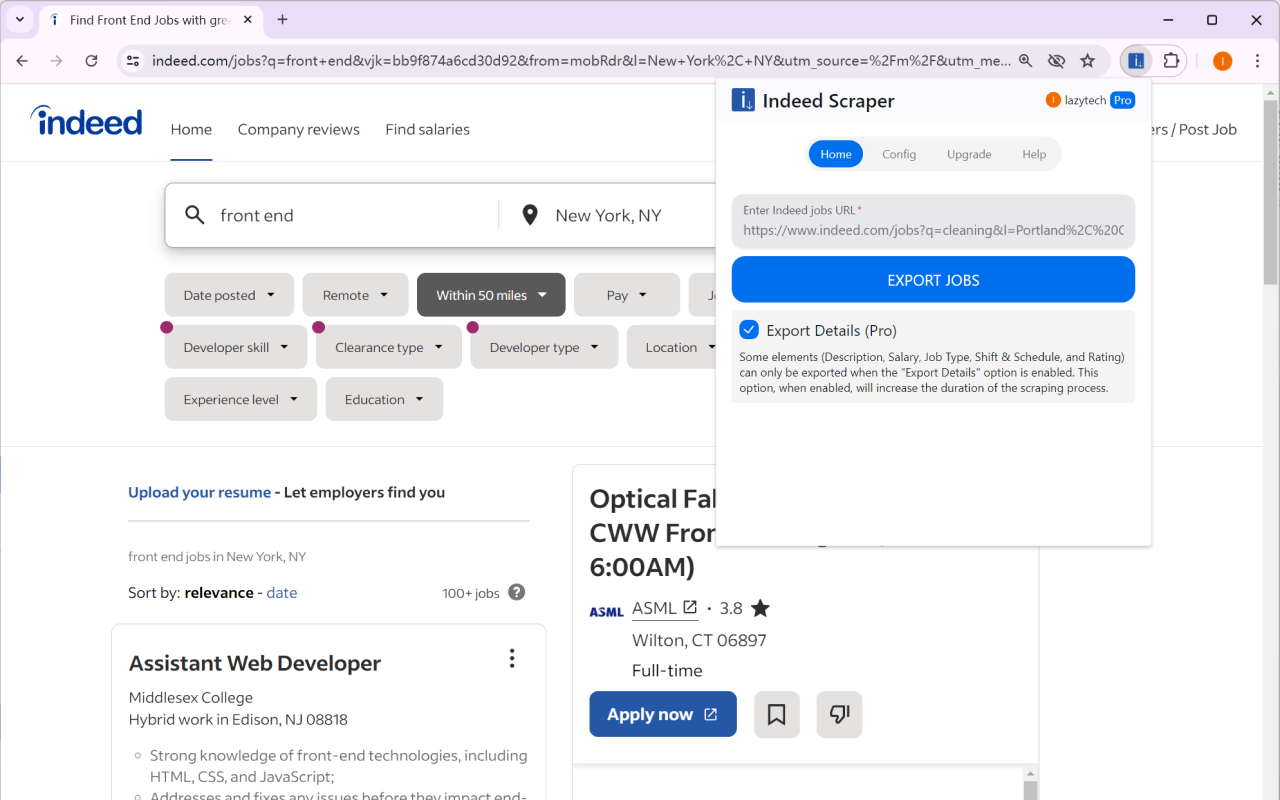Go to Indeed Home navigation item
The height and width of the screenshot is (800, 1280).
coord(191,129)
